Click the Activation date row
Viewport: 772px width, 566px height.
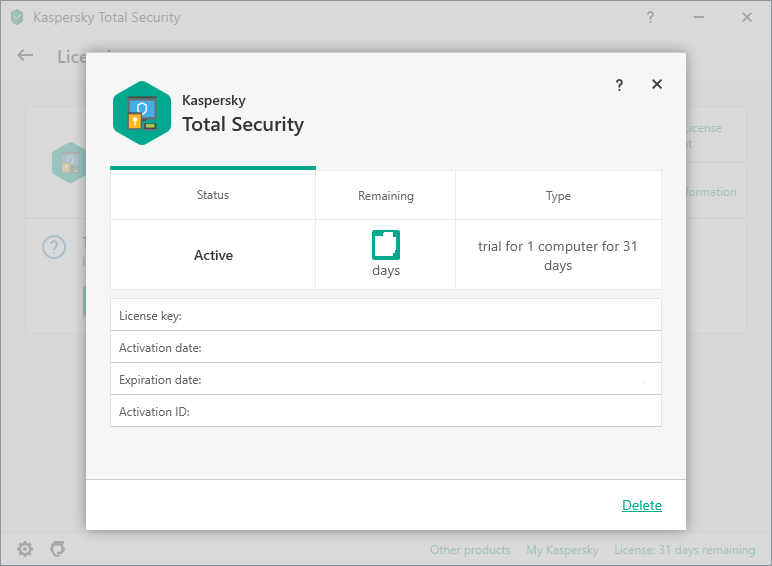(x=386, y=347)
